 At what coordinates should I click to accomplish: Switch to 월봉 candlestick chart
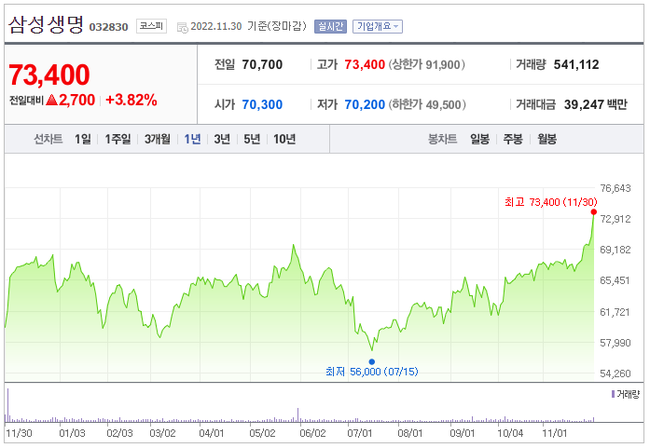tap(547, 139)
